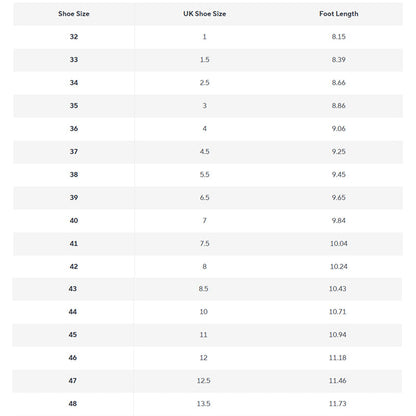The width and height of the screenshot is (416, 416).
Task: Click foot length 11.46 value
Action: tap(338, 381)
